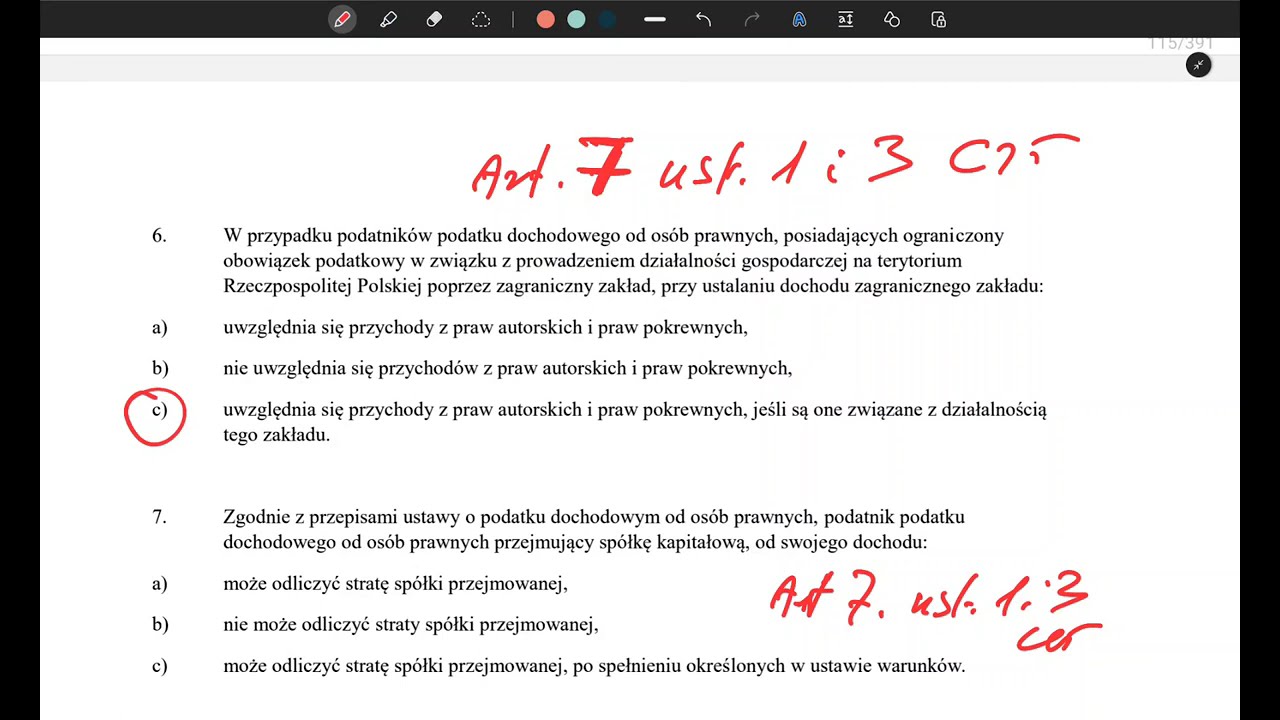The image size is (1280, 720).
Task: Undo the last stroke
Action: click(x=703, y=19)
